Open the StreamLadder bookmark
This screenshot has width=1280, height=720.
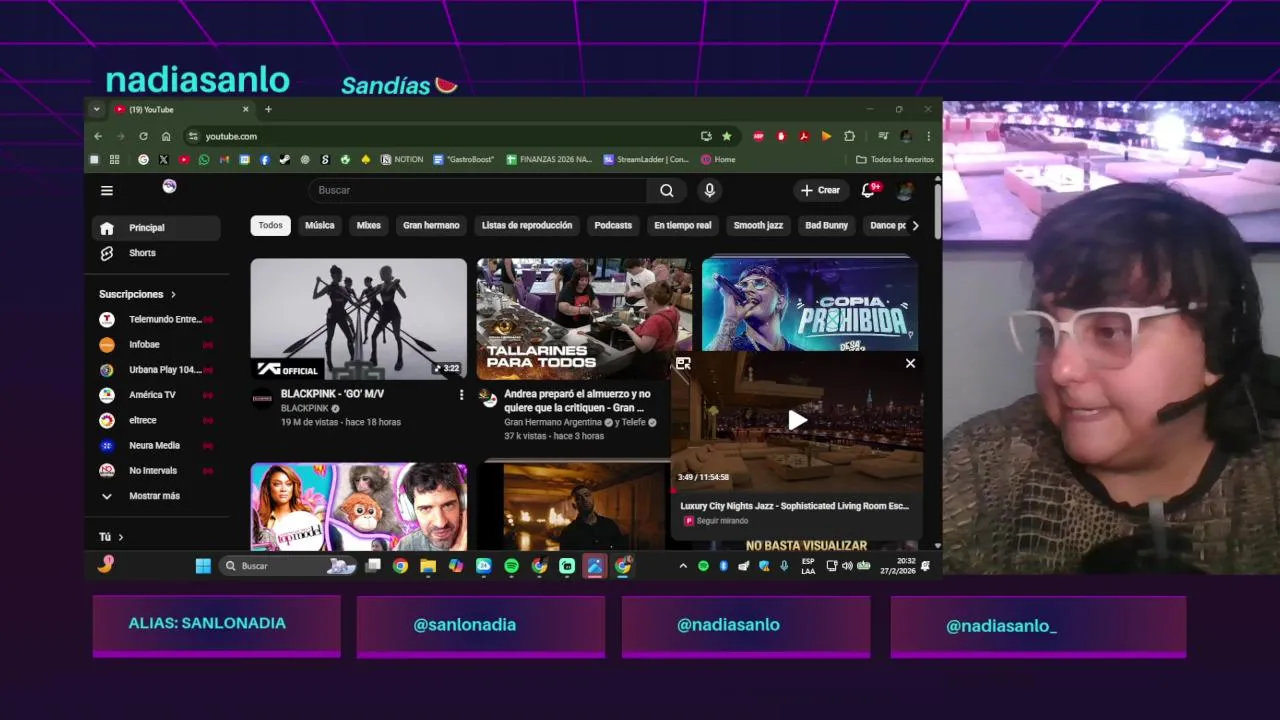click(x=646, y=159)
